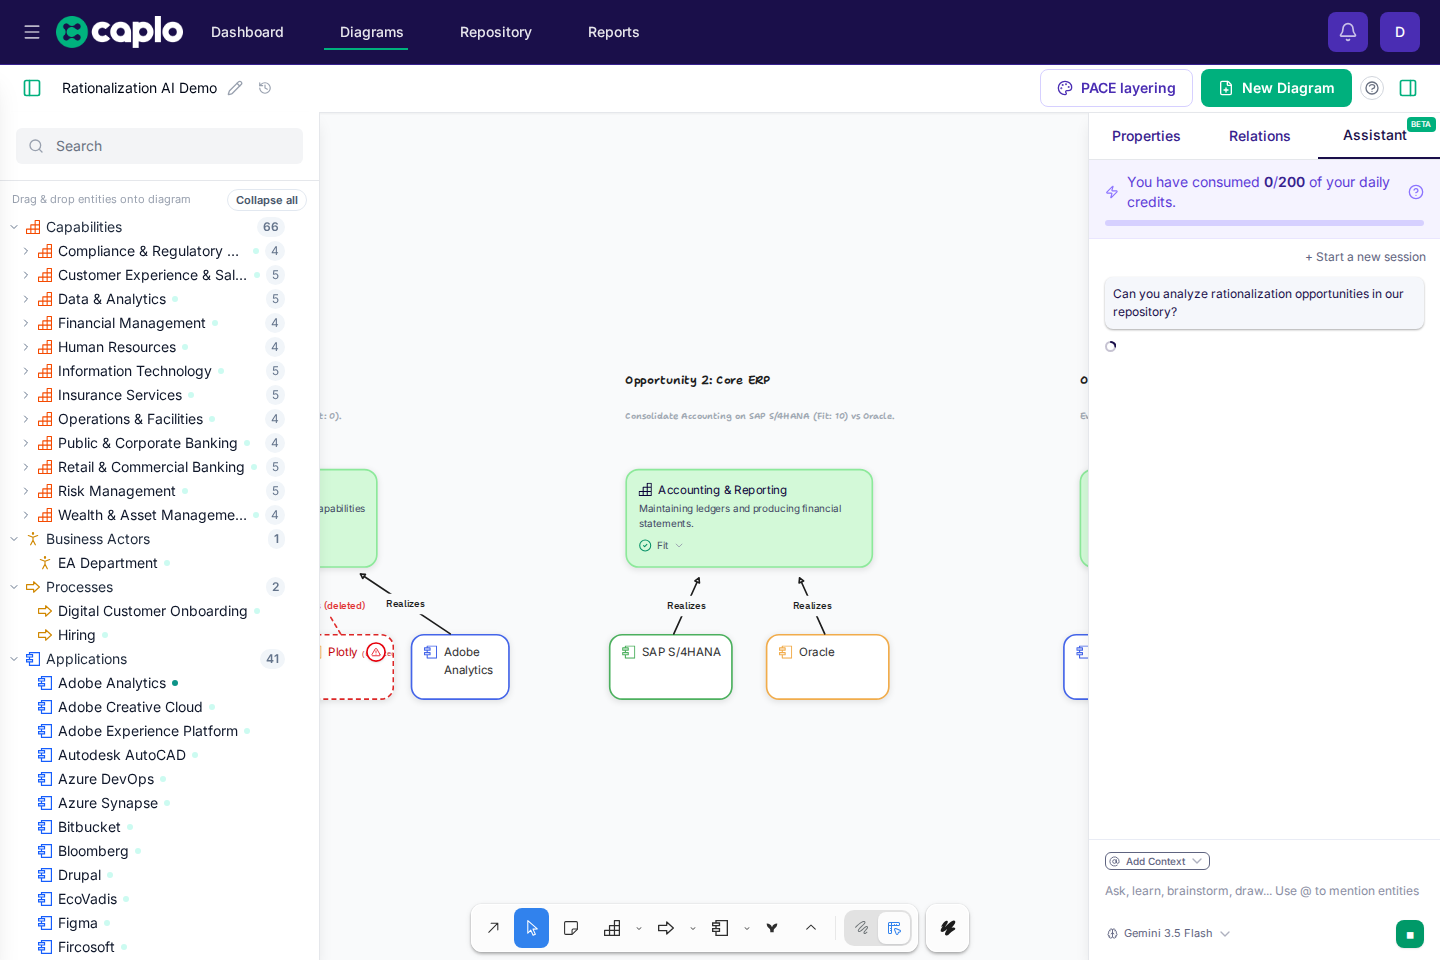
Task: Click the sidebar Search field
Action: [159, 146]
